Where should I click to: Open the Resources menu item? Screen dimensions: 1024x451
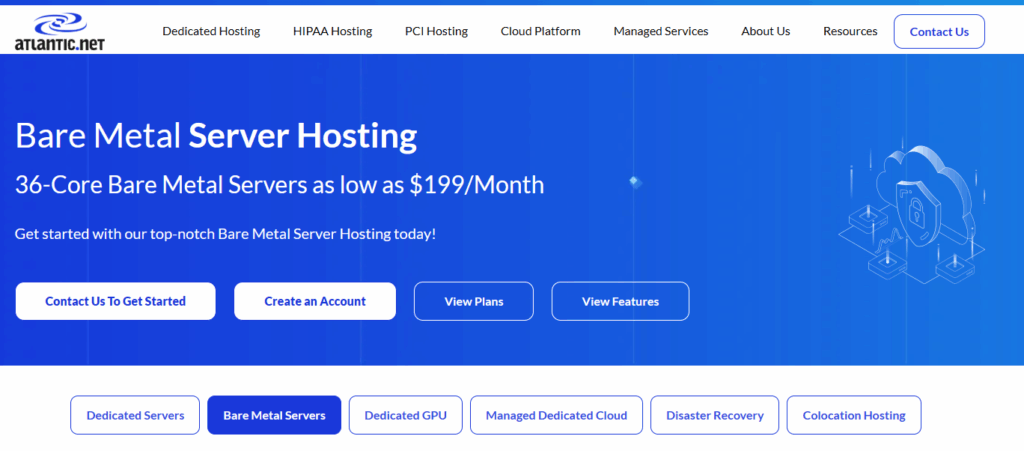pos(850,31)
